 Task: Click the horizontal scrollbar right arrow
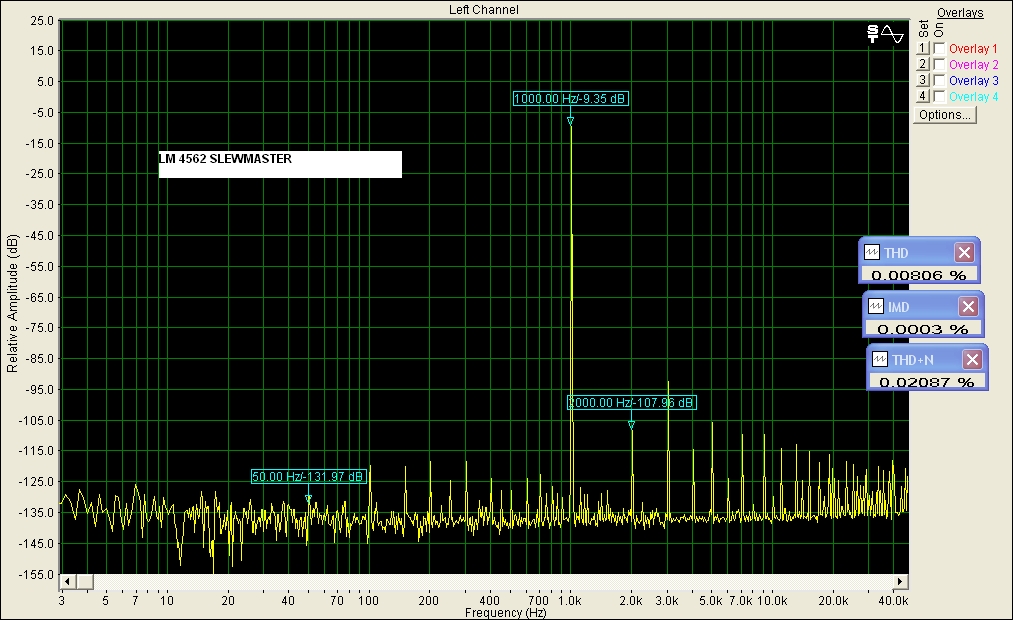pos(899,581)
